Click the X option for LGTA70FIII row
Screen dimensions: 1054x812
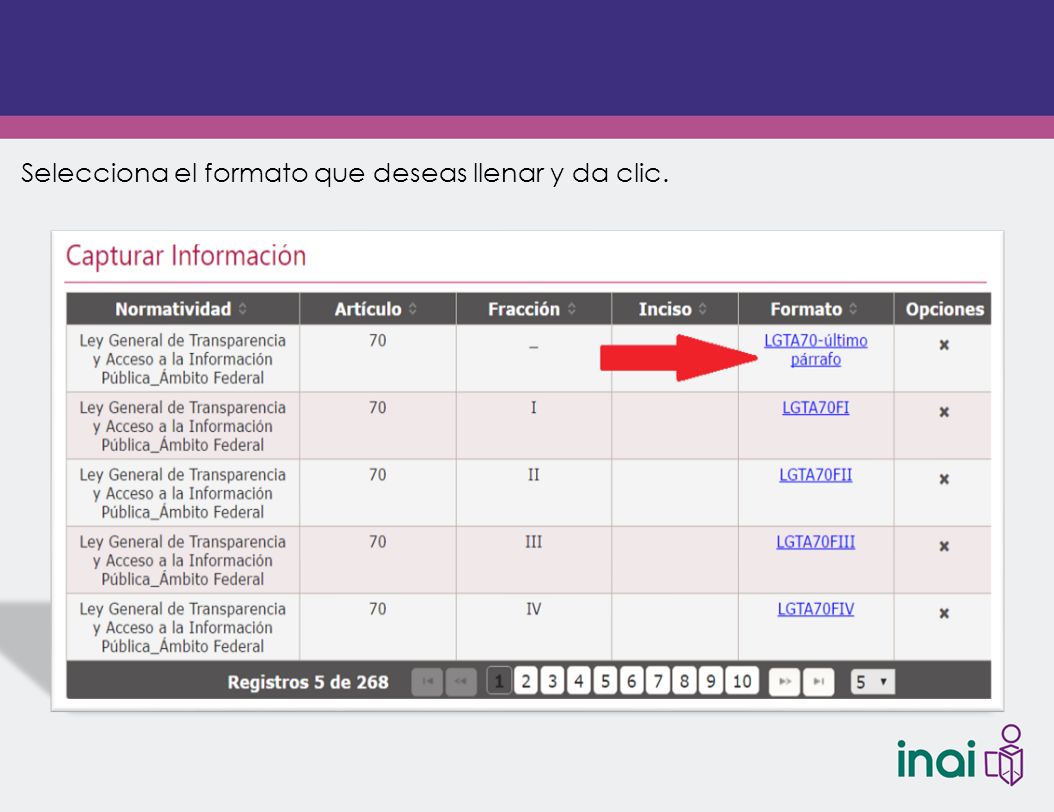tap(944, 546)
